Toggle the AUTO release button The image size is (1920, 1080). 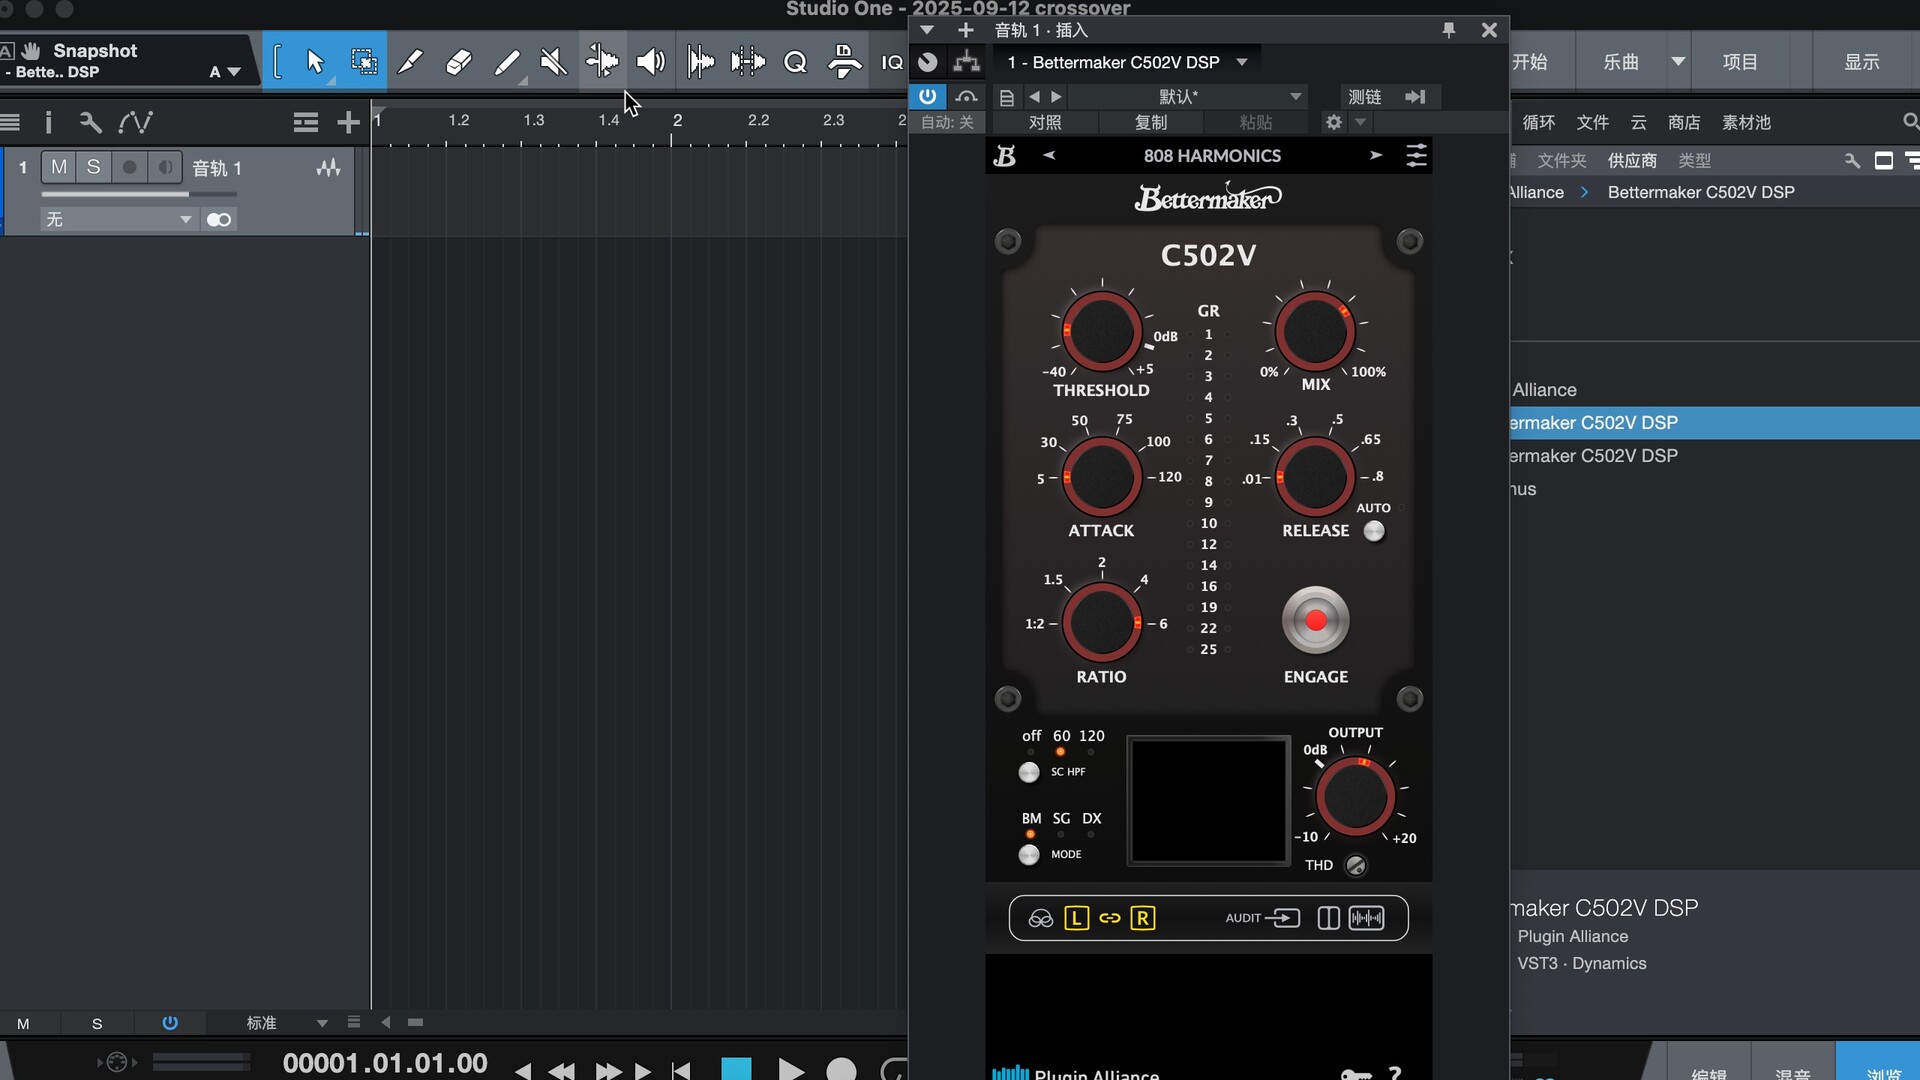pyautogui.click(x=1375, y=531)
